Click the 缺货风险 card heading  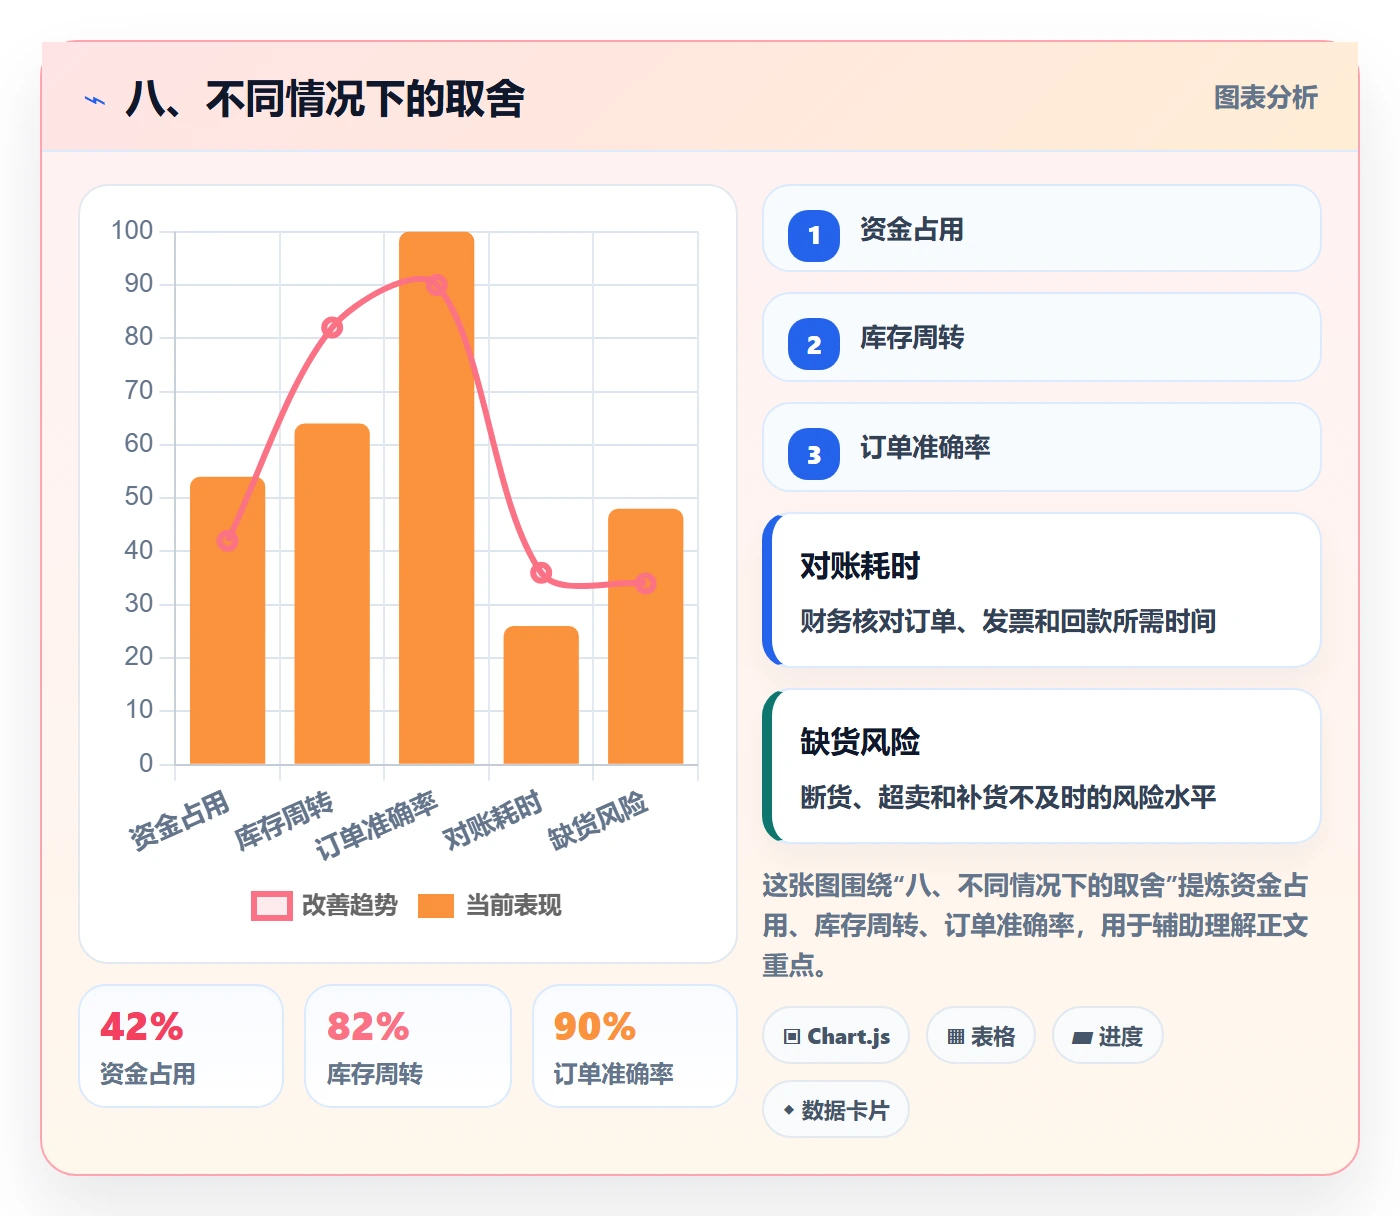coord(860,742)
